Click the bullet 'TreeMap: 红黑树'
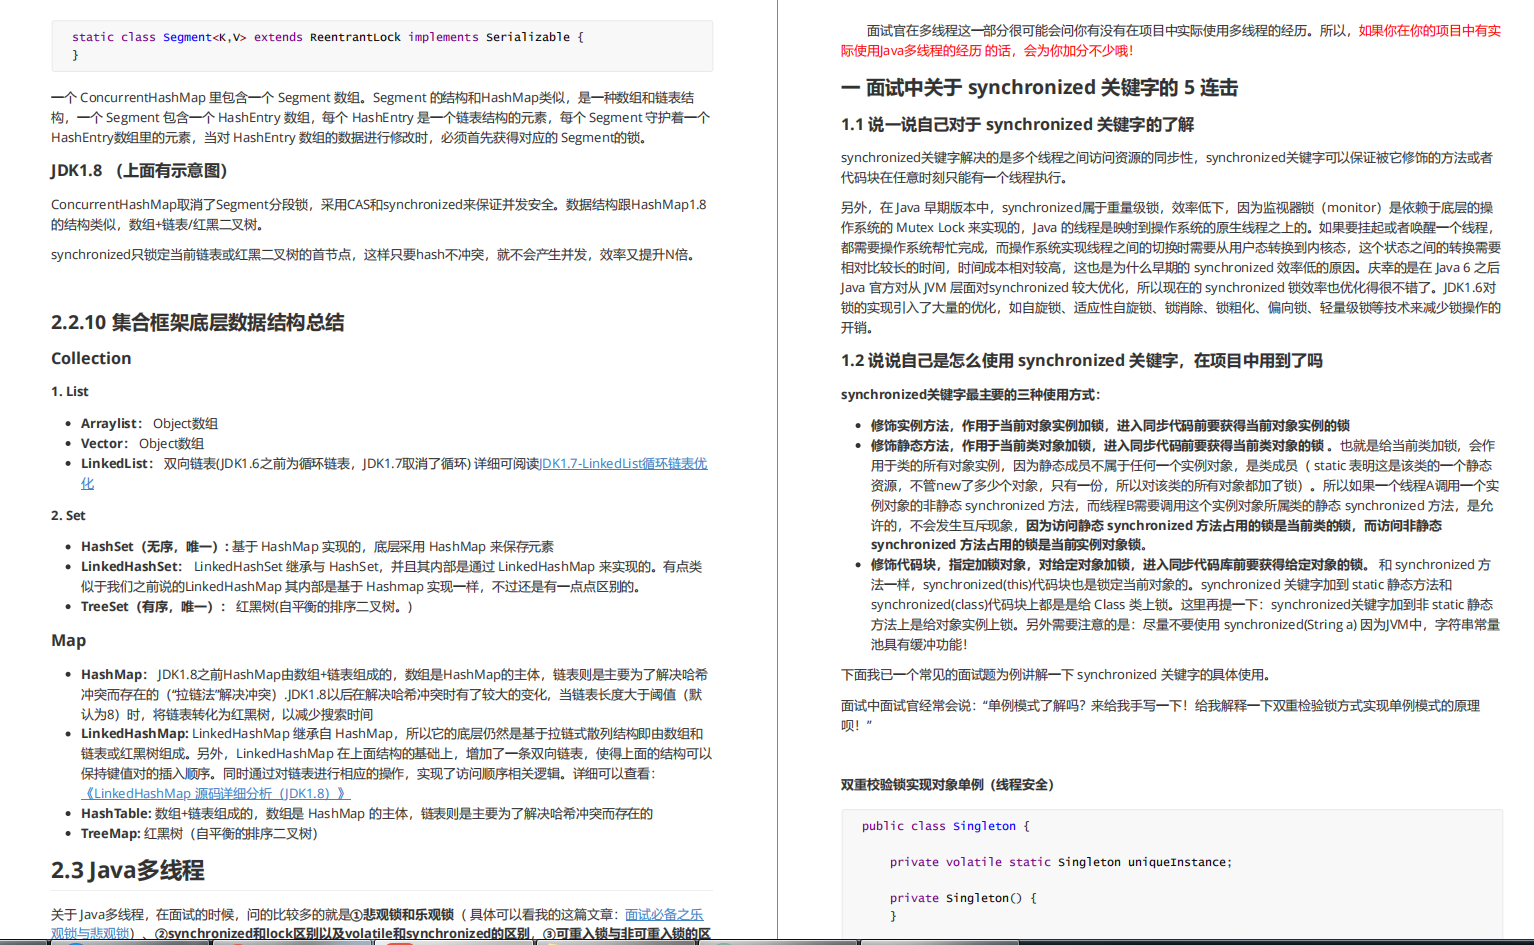 199,834
